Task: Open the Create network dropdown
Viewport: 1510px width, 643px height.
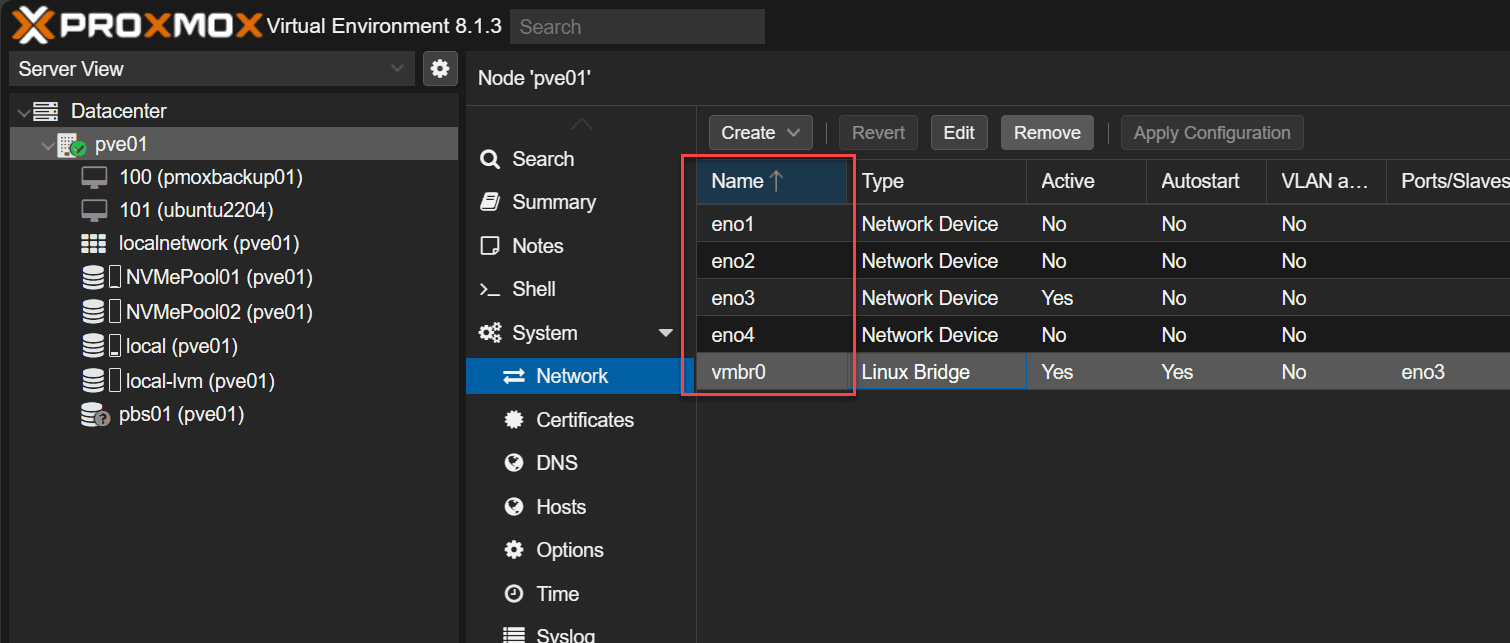Action: [x=760, y=133]
